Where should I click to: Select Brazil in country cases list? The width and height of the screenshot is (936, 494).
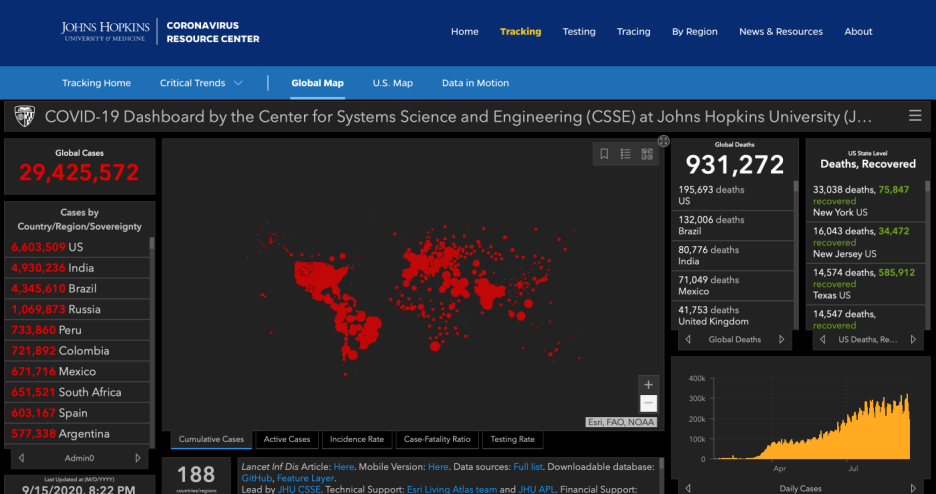click(x=77, y=289)
